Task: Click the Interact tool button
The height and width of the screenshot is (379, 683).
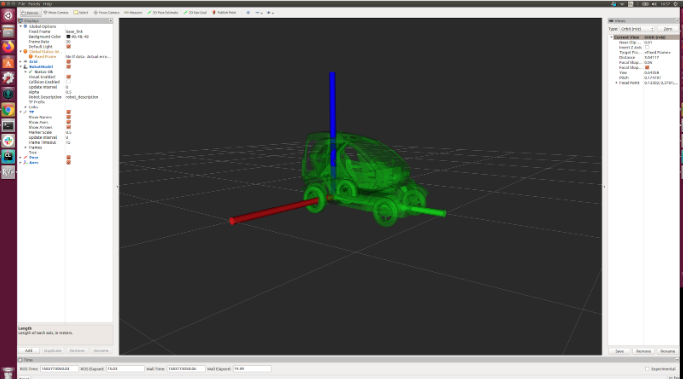Action: pyautogui.click(x=30, y=13)
